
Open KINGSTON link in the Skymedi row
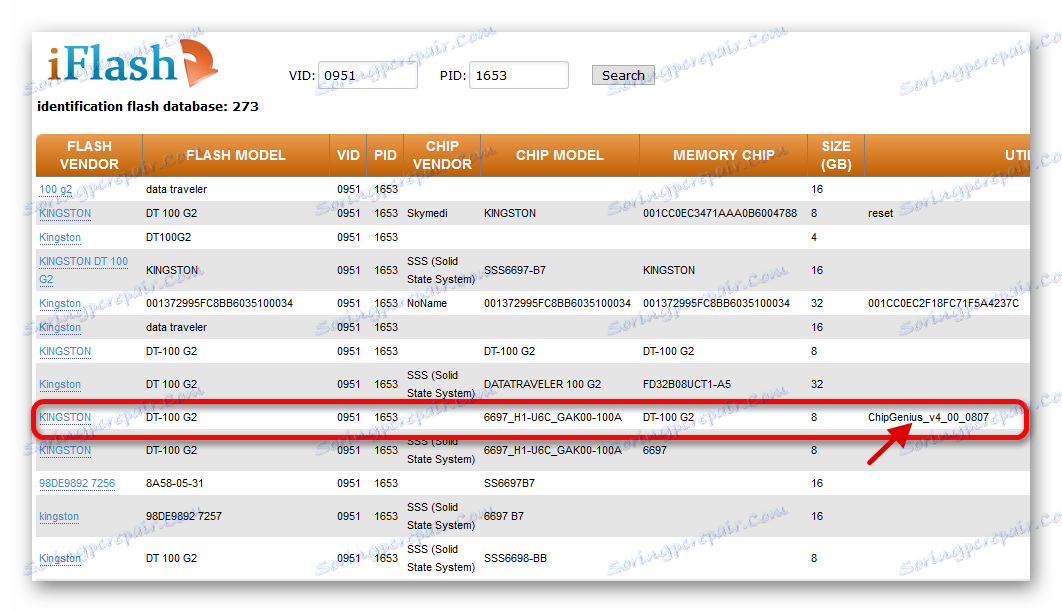point(65,213)
